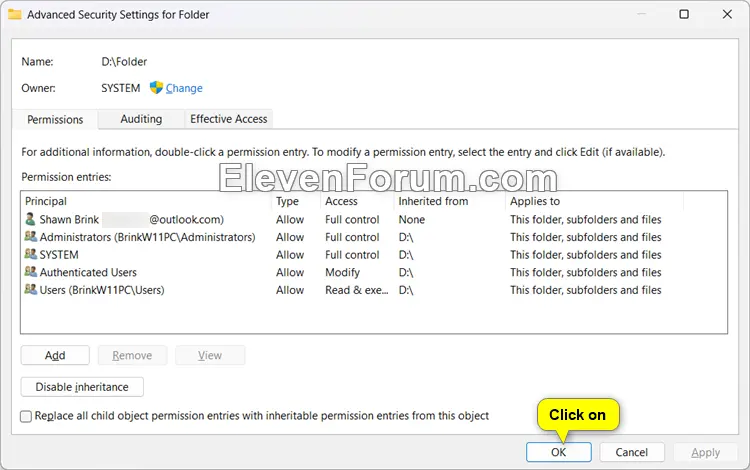Switch to the Permissions tab

coord(55,120)
